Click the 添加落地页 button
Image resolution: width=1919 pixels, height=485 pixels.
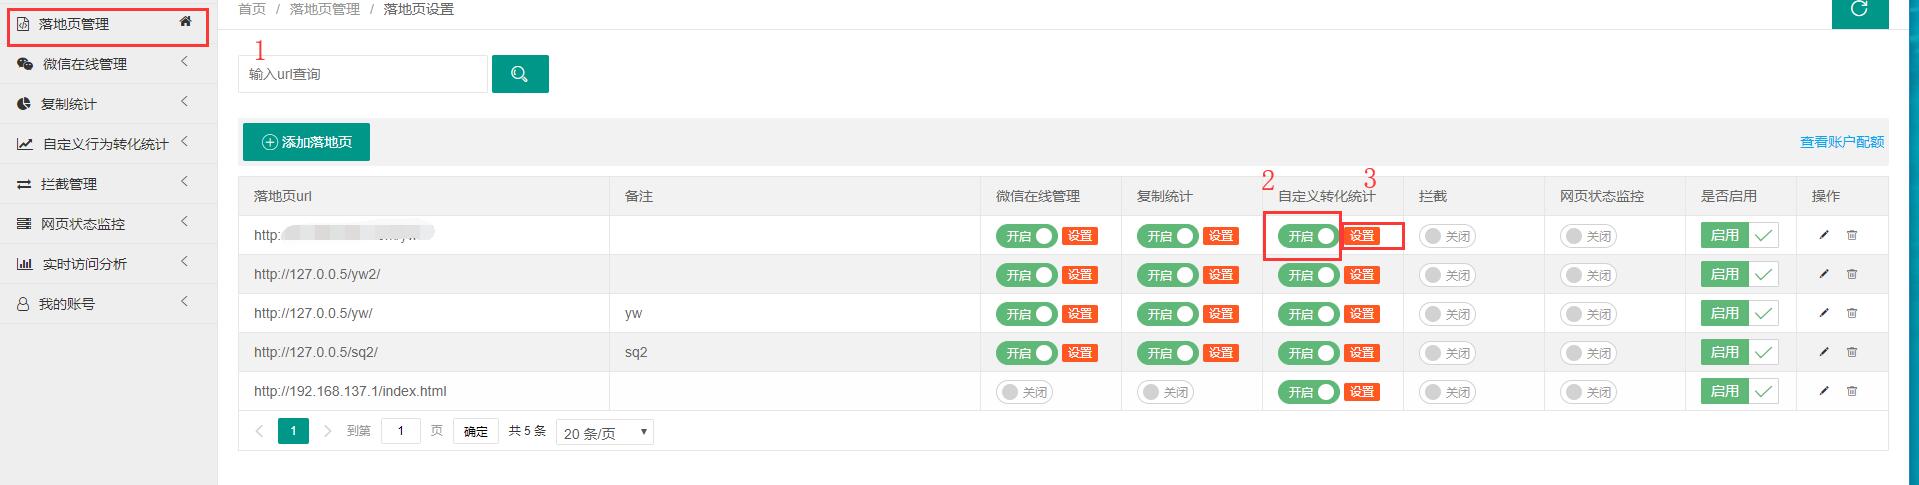coord(306,142)
